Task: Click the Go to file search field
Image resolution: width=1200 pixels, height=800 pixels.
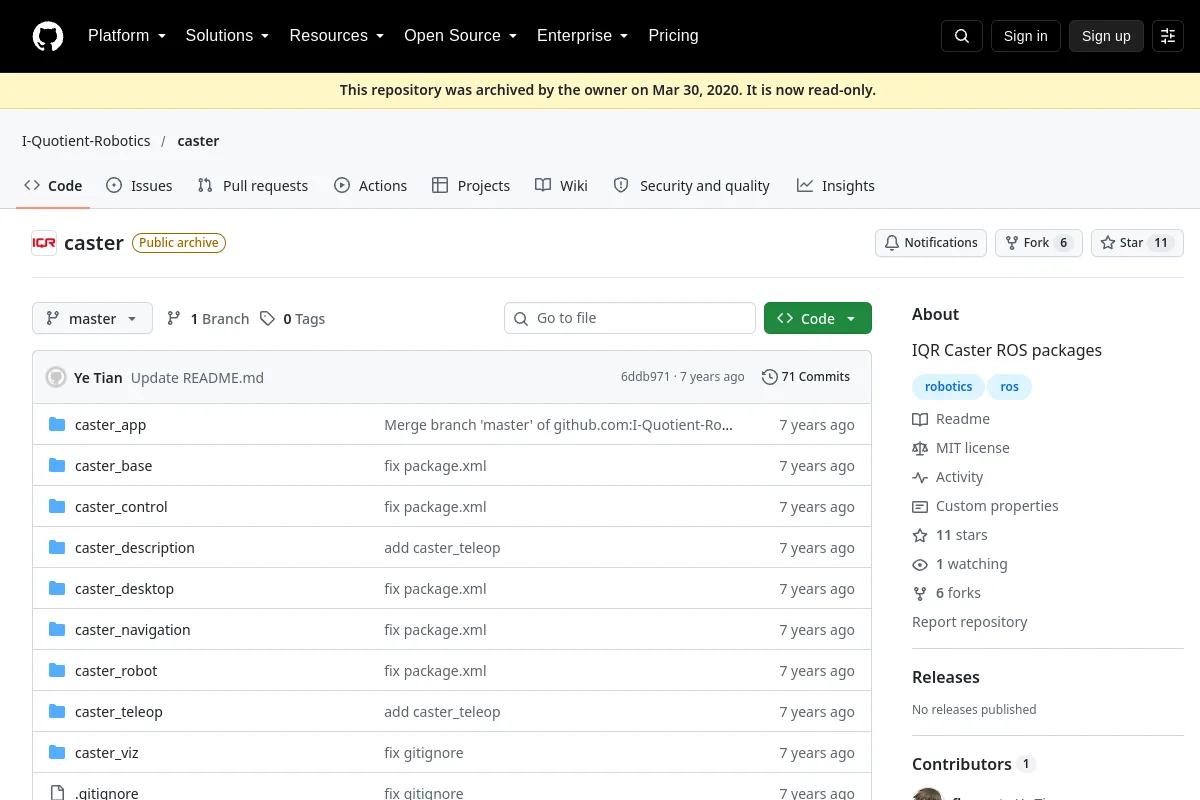Action: point(630,318)
